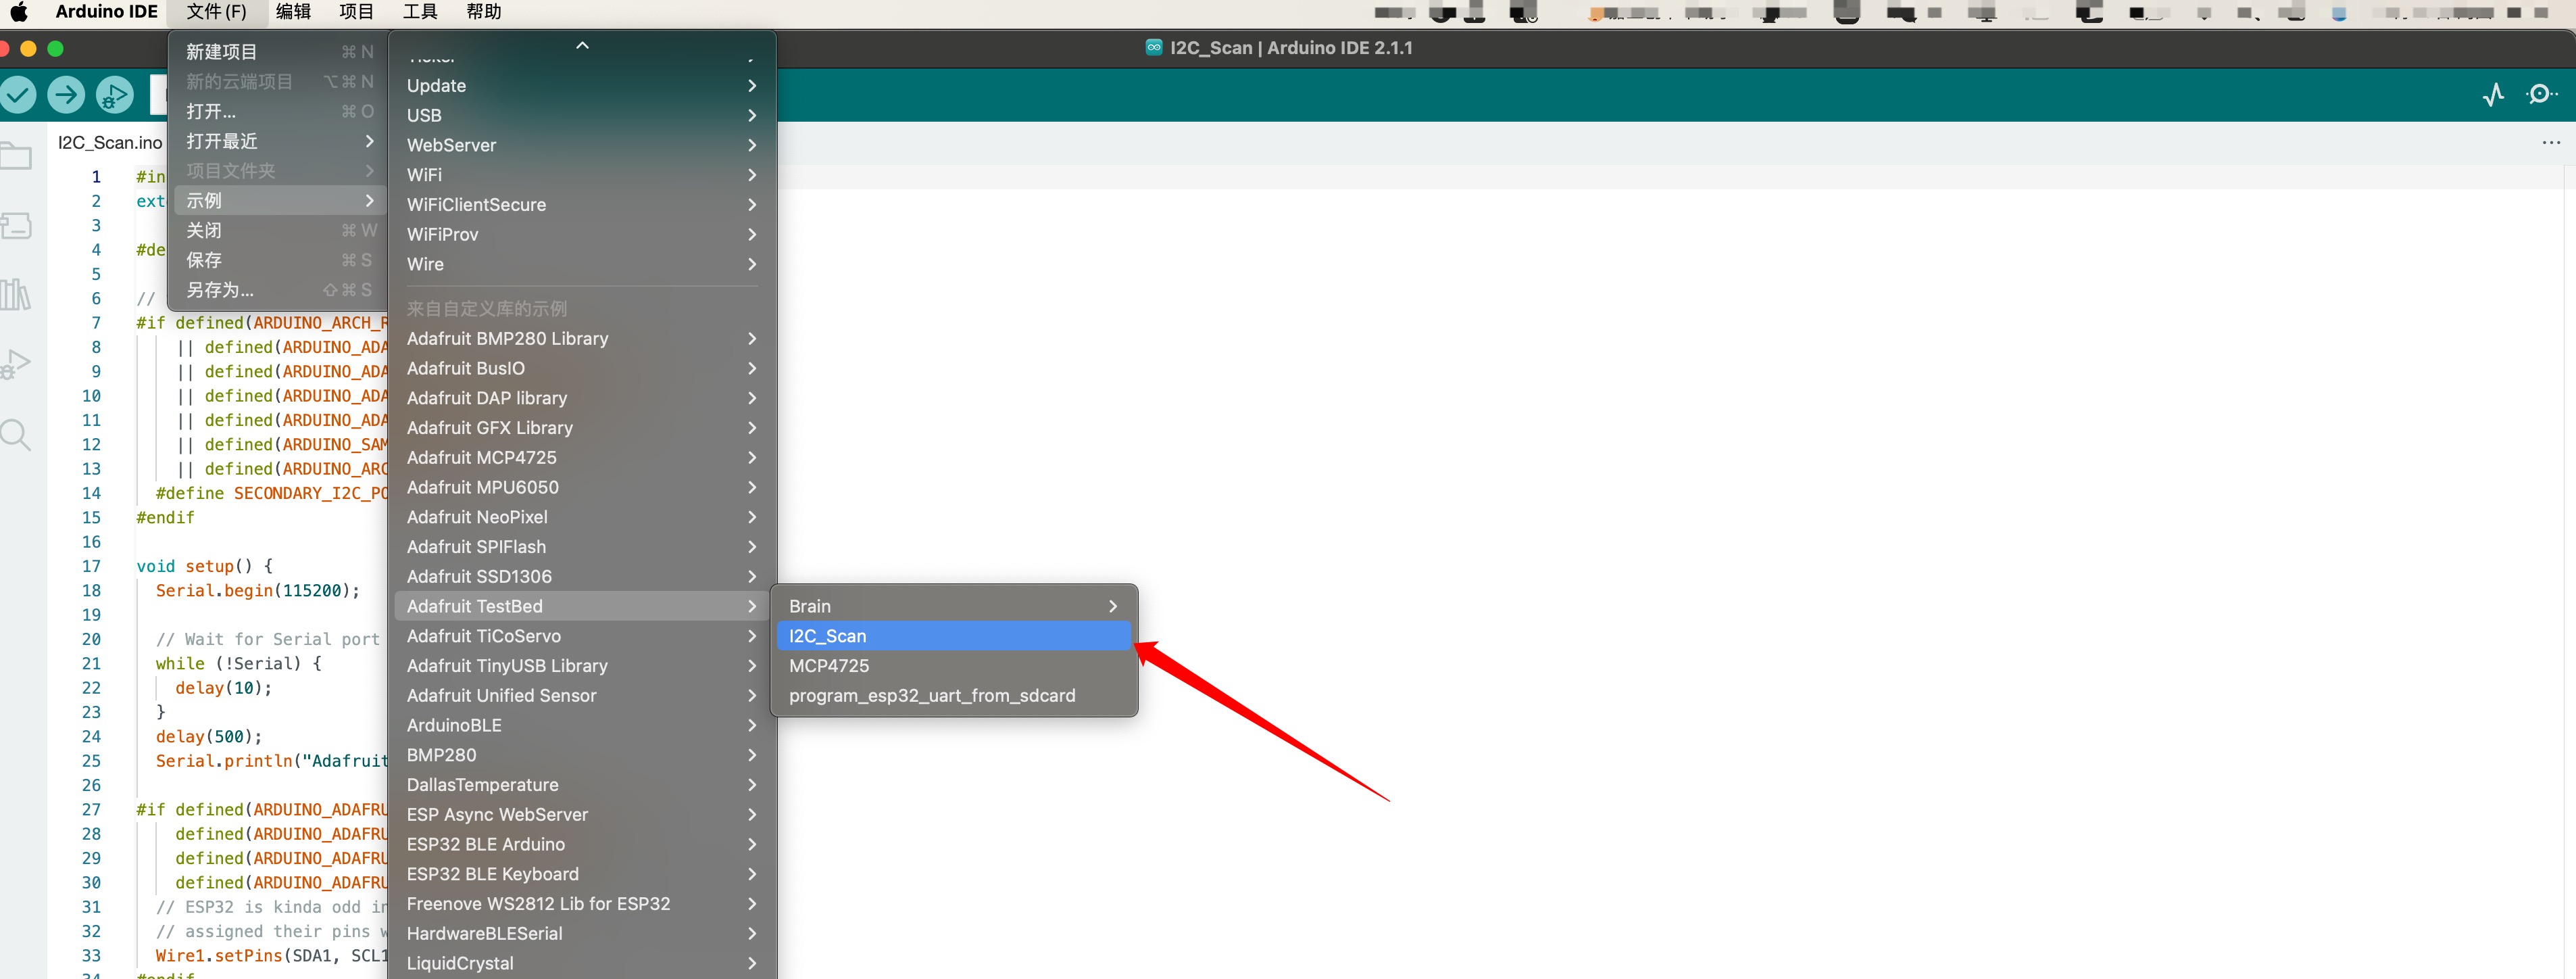Open the MCP4725 example sketch

[954, 666]
